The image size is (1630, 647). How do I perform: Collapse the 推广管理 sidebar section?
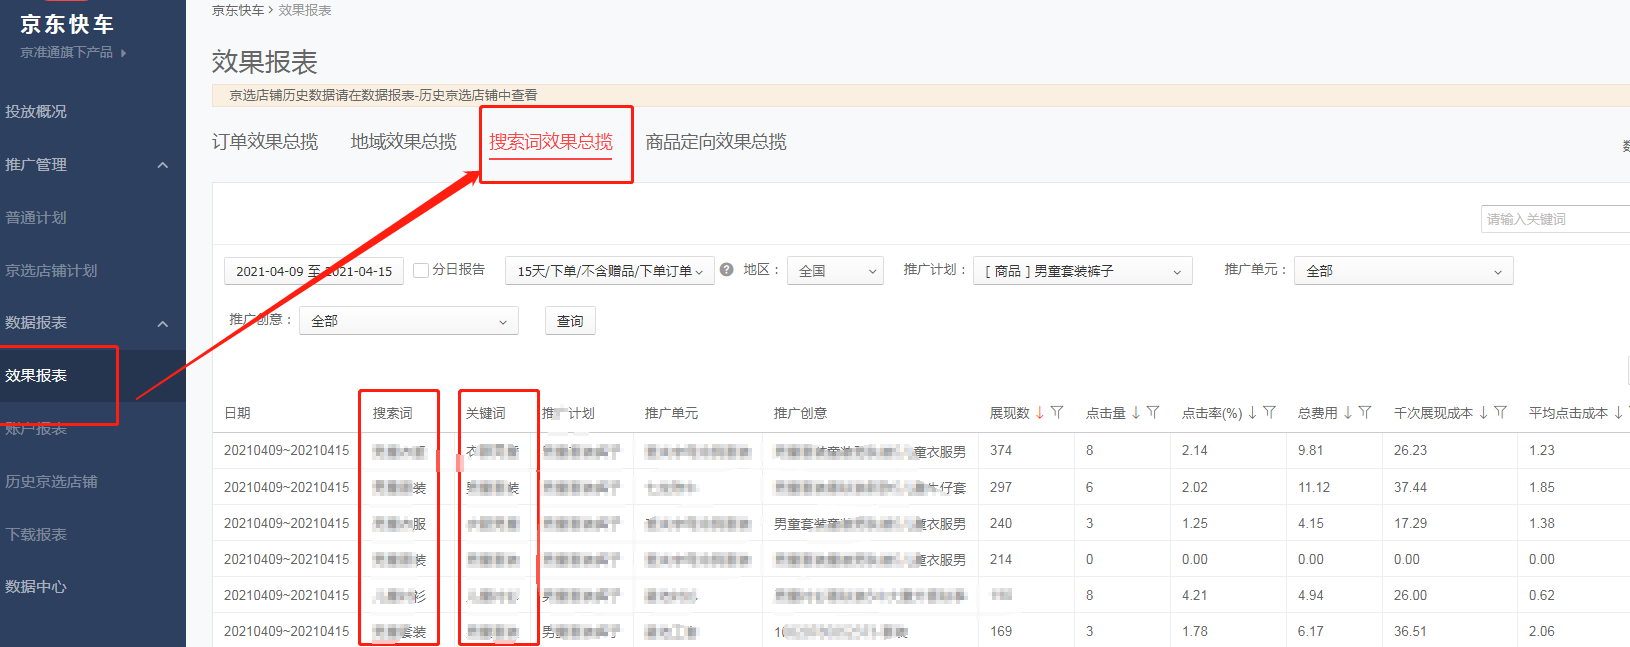point(163,165)
